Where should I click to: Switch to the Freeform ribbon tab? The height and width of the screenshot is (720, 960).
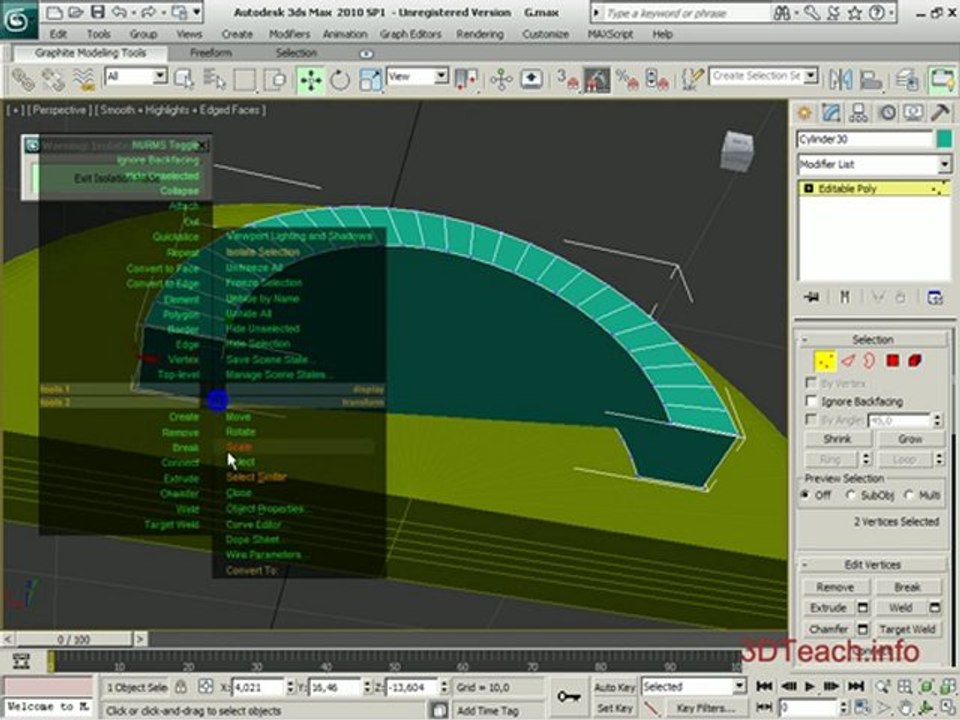pyautogui.click(x=211, y=53)
